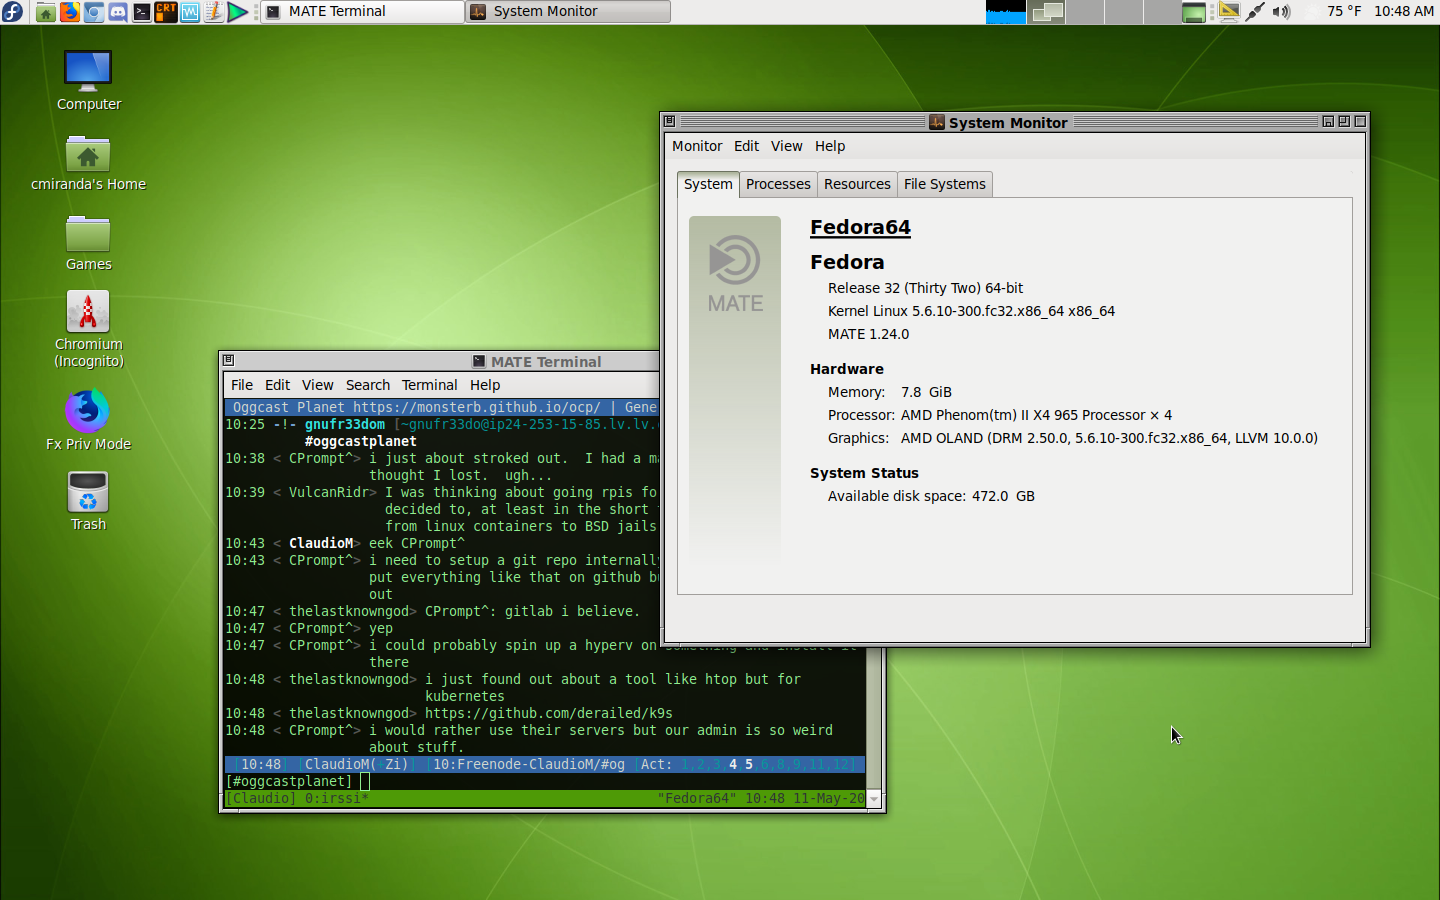The height and width of the screenshot is (900, 1440).
Task: Open the View menu in MATE Terminal
Action: tap(318, 385)
